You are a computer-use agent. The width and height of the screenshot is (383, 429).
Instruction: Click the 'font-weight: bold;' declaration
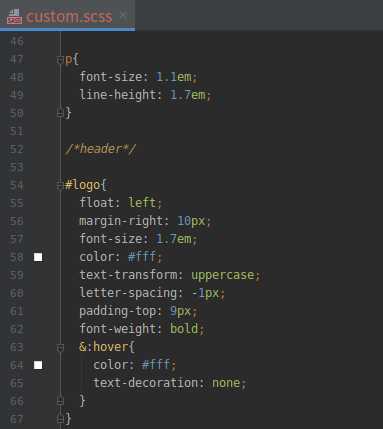[142, 329]
